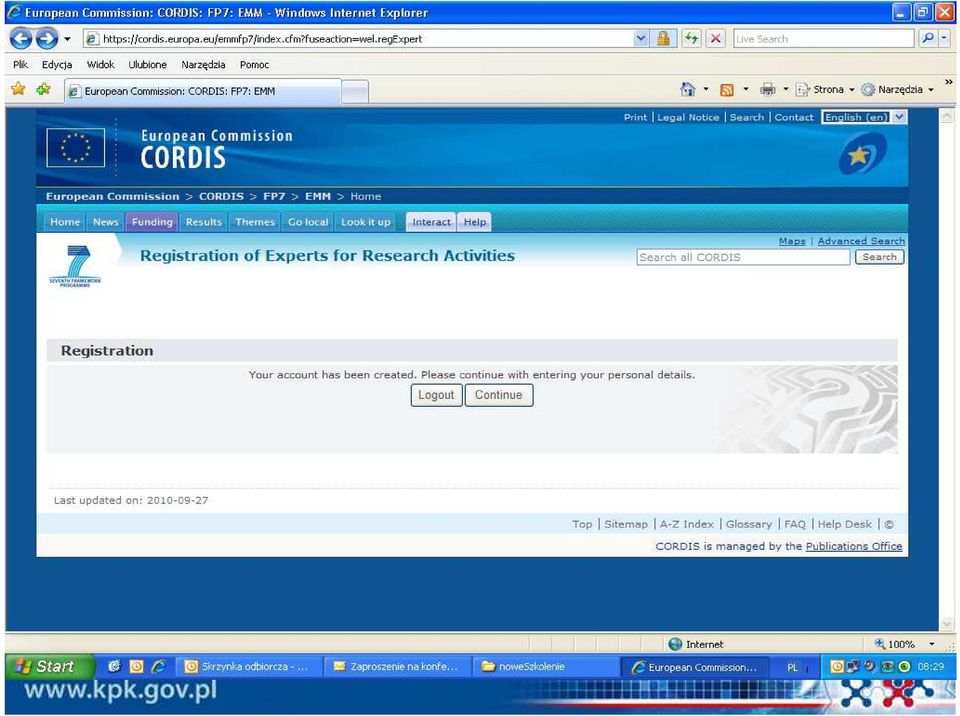Open the Pomoc menu
The image size is (960, 716).
click(x=254, y=64)
